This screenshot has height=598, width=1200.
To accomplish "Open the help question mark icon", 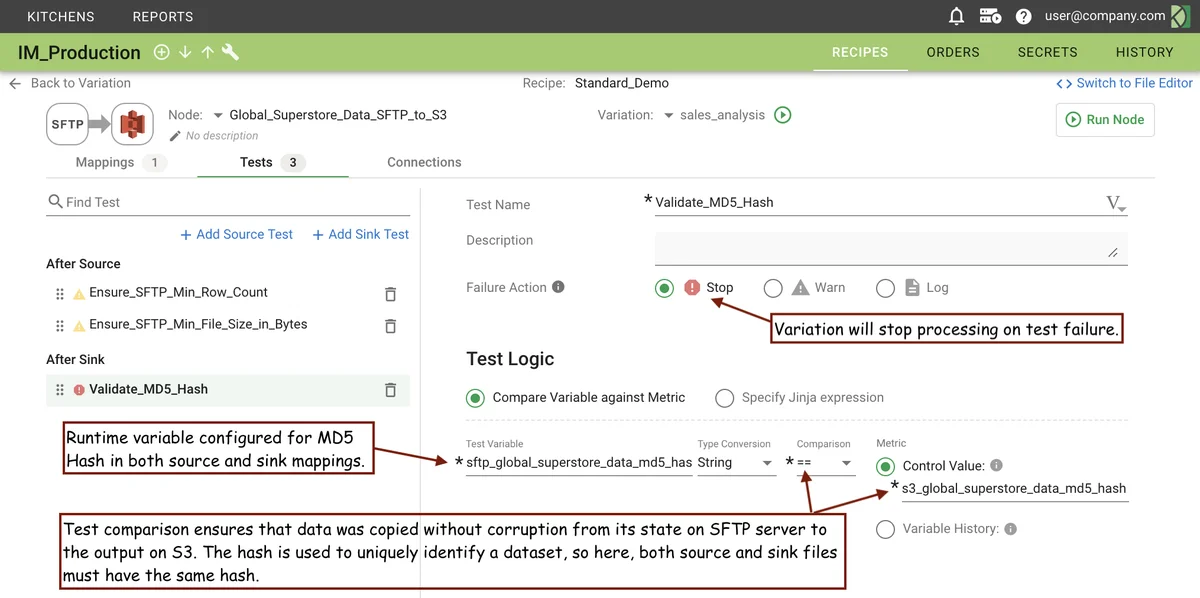I will 1023,16.
